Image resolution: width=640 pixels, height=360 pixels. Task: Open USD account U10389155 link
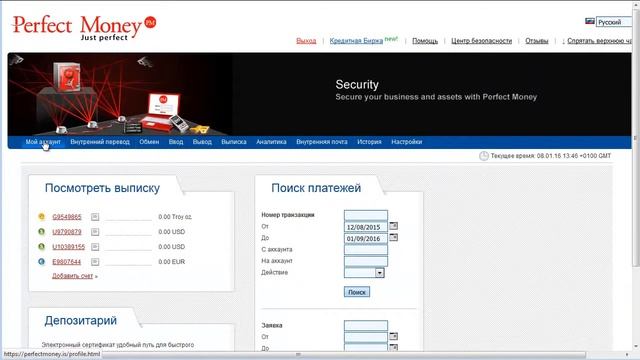[x=69, y=247]
